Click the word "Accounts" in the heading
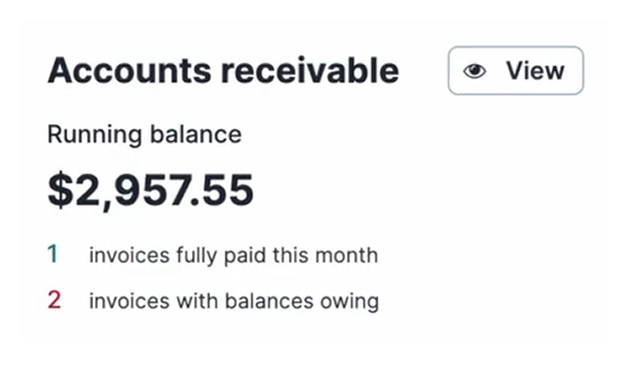The height and width of the screenshot is (383, 628). click(129, 71)
